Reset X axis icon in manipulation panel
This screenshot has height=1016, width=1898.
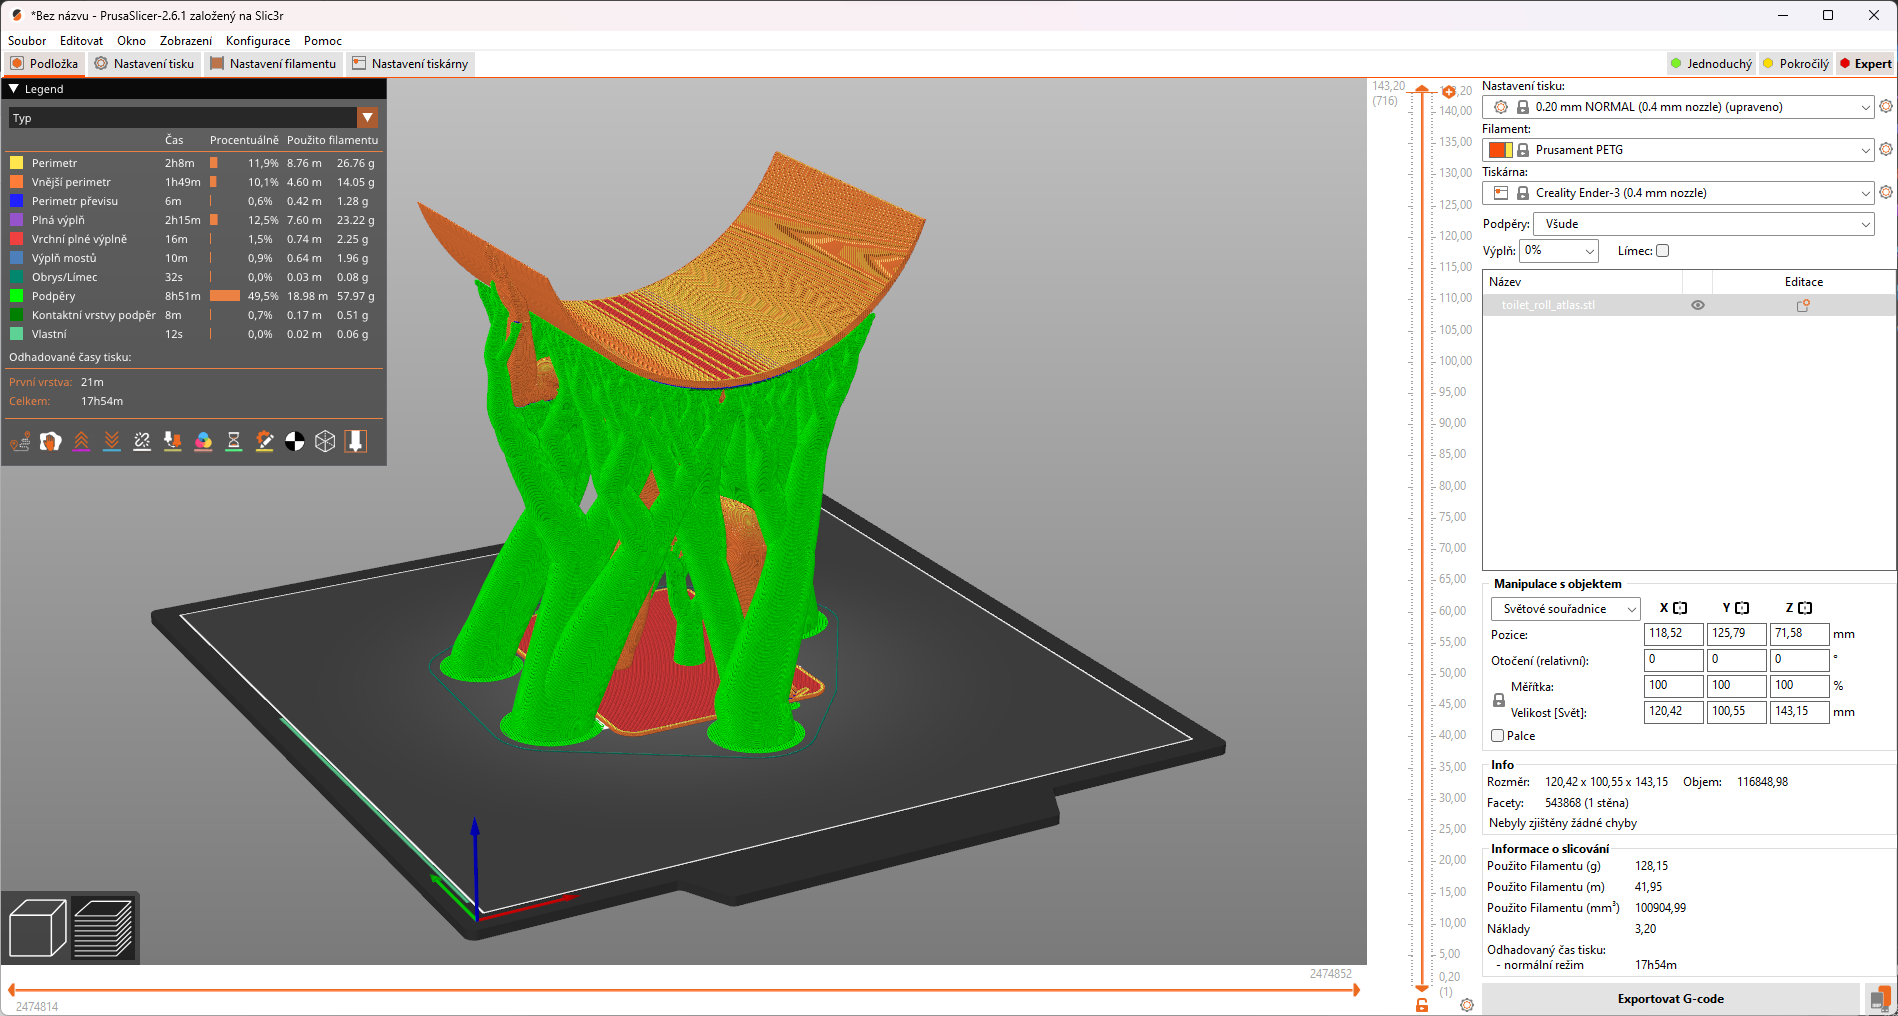pos(1681,608)
